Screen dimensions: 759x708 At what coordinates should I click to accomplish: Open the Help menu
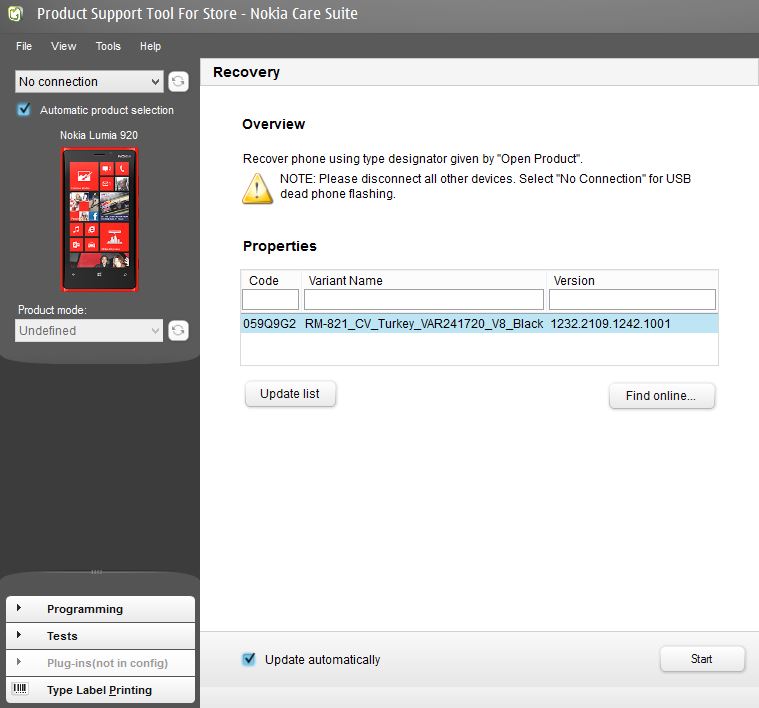(x=150, y=46)
